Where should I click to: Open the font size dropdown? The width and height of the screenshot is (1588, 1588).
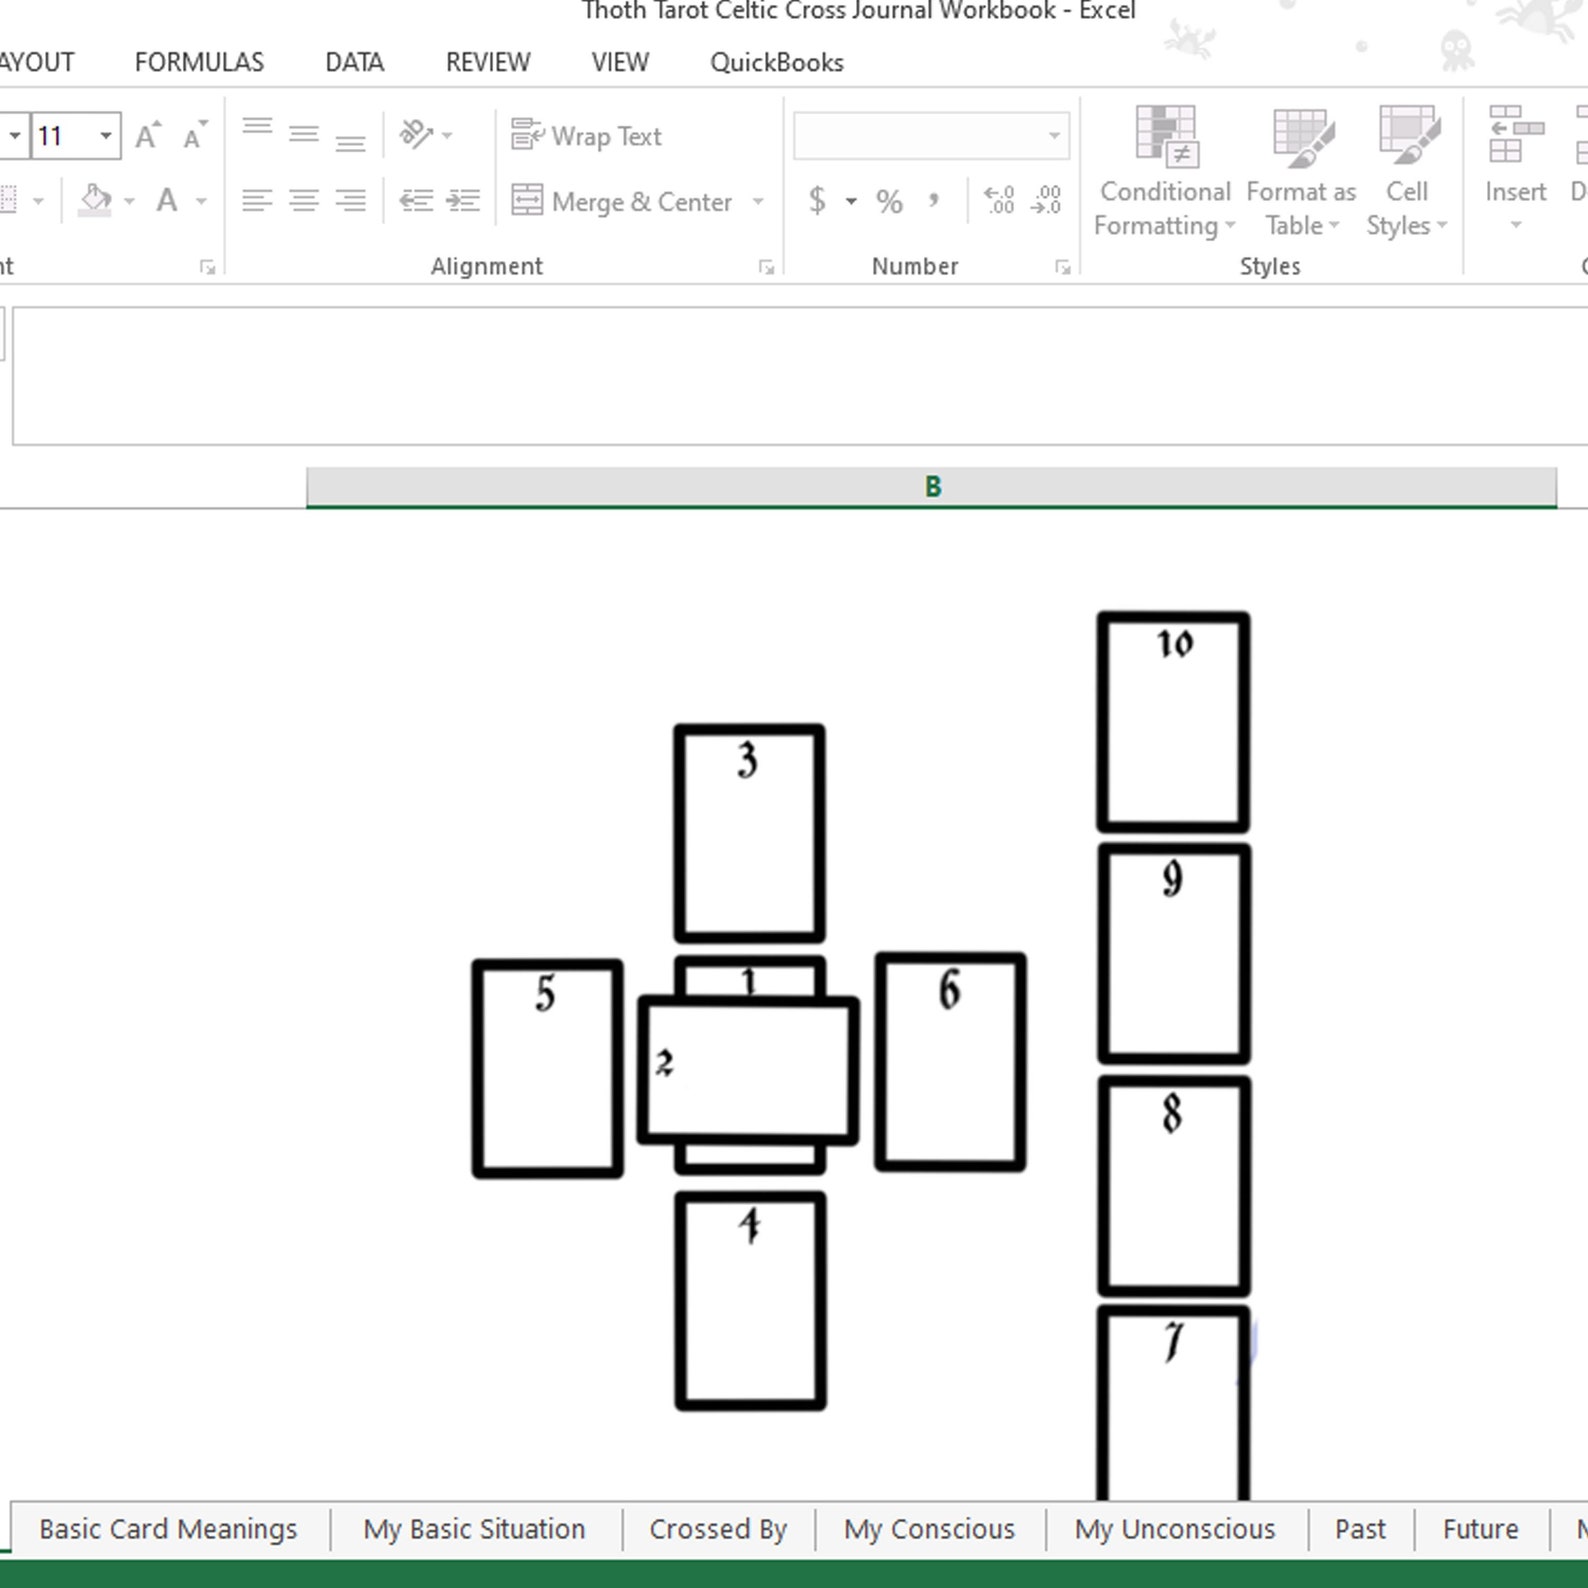[x=105, y=135]
